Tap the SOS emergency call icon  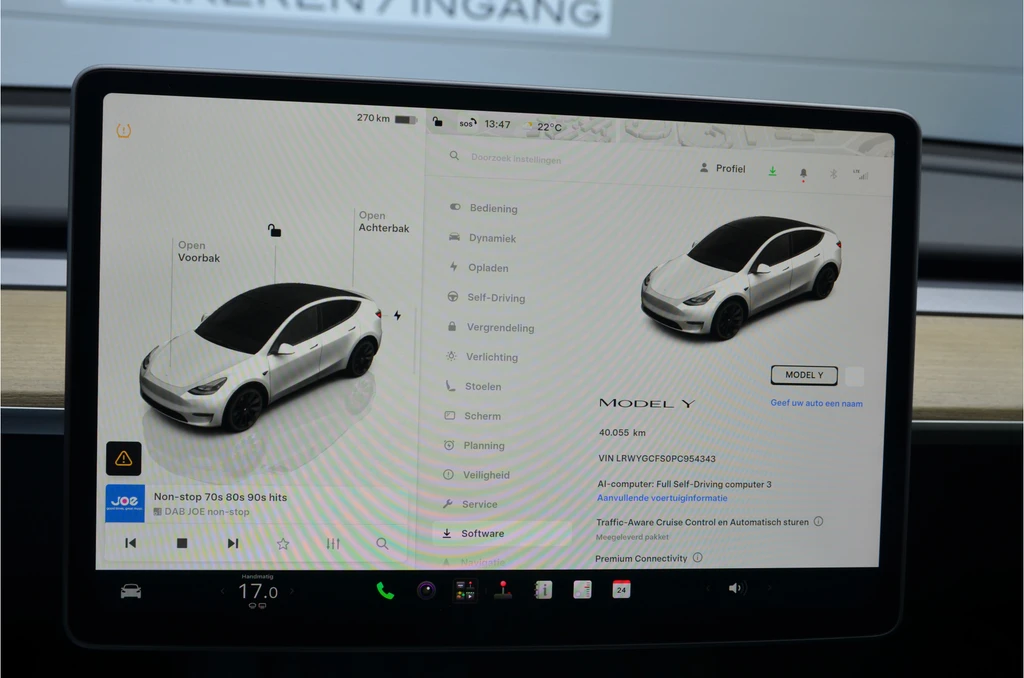pyautogui.click(x=467, y=123)
